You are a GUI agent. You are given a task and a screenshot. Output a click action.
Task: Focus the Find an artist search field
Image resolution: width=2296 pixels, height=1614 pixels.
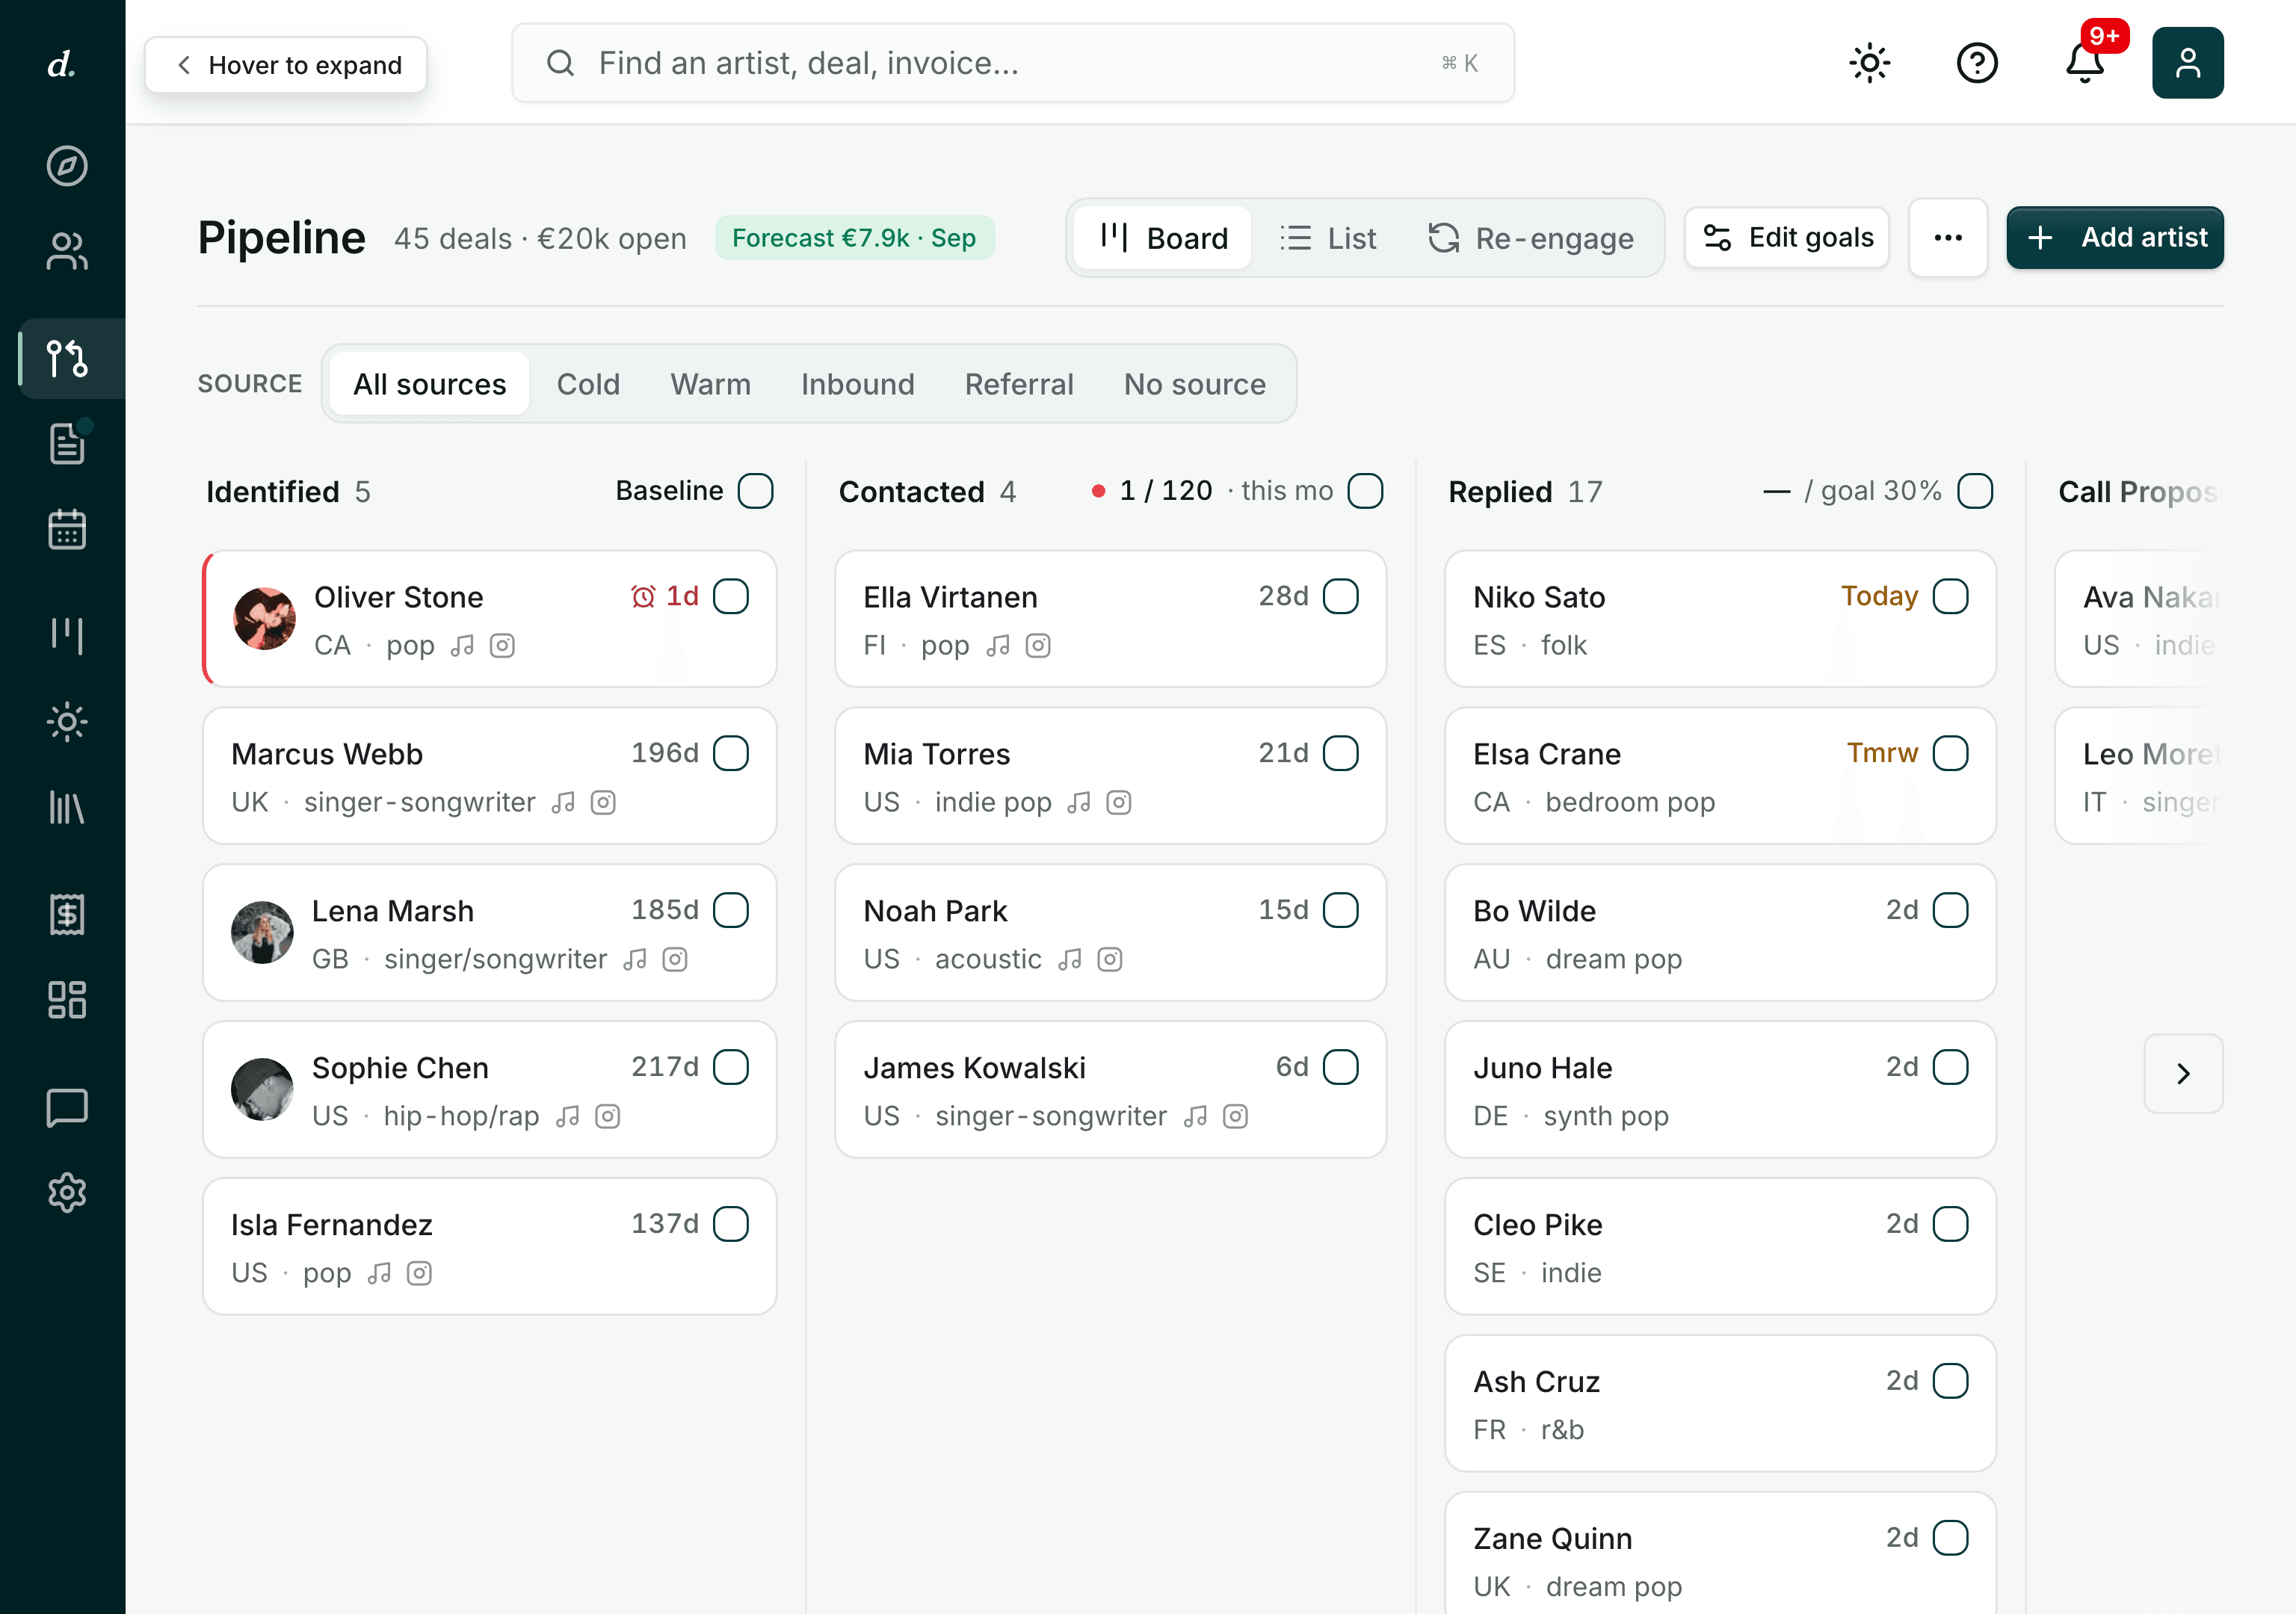(1012, 63)
